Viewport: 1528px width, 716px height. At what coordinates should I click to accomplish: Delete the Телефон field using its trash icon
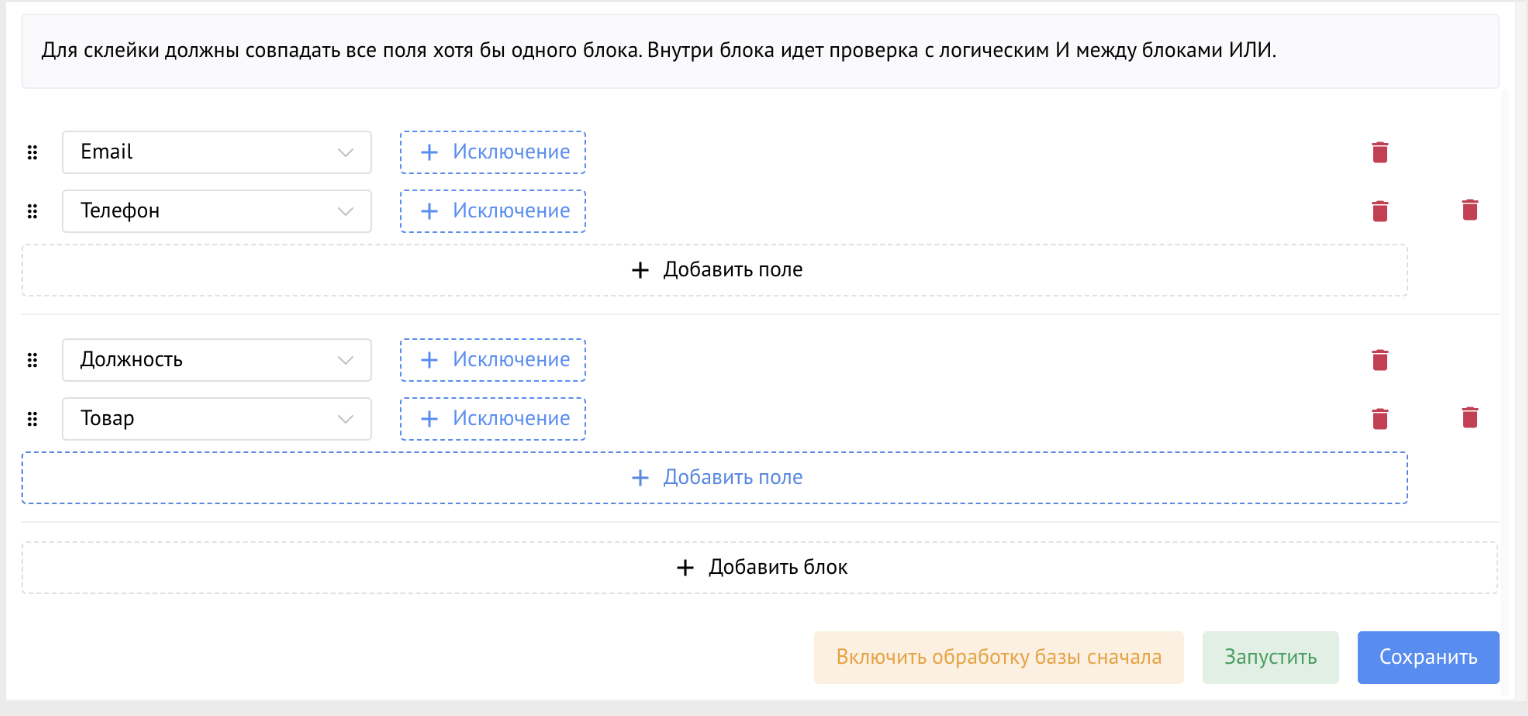coord(1380,211)
